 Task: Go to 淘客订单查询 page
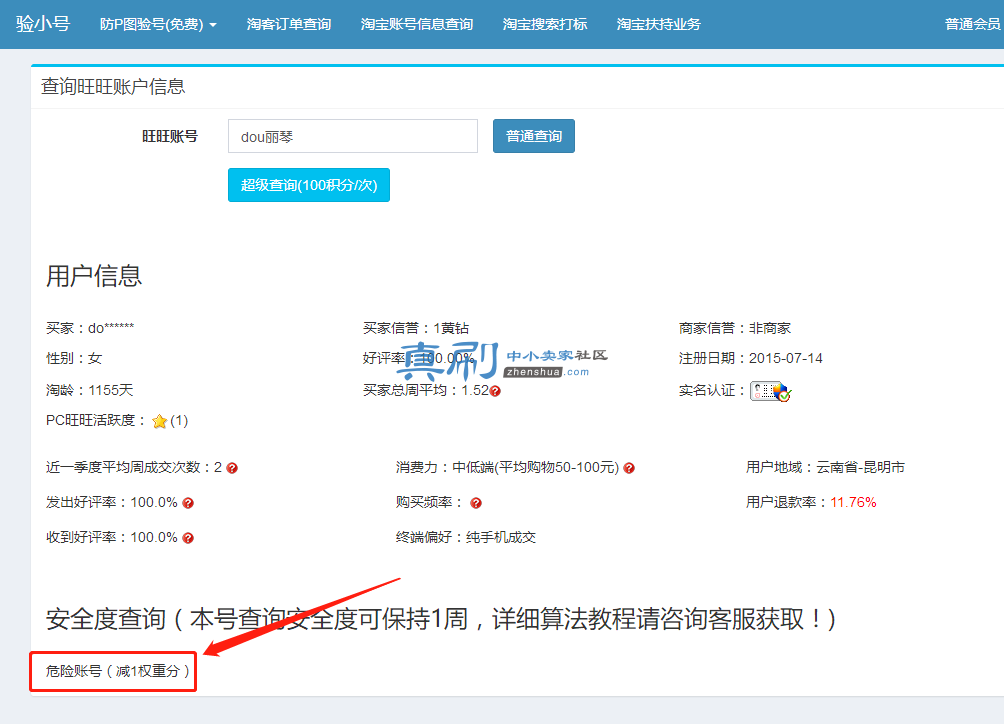[288, 24]
